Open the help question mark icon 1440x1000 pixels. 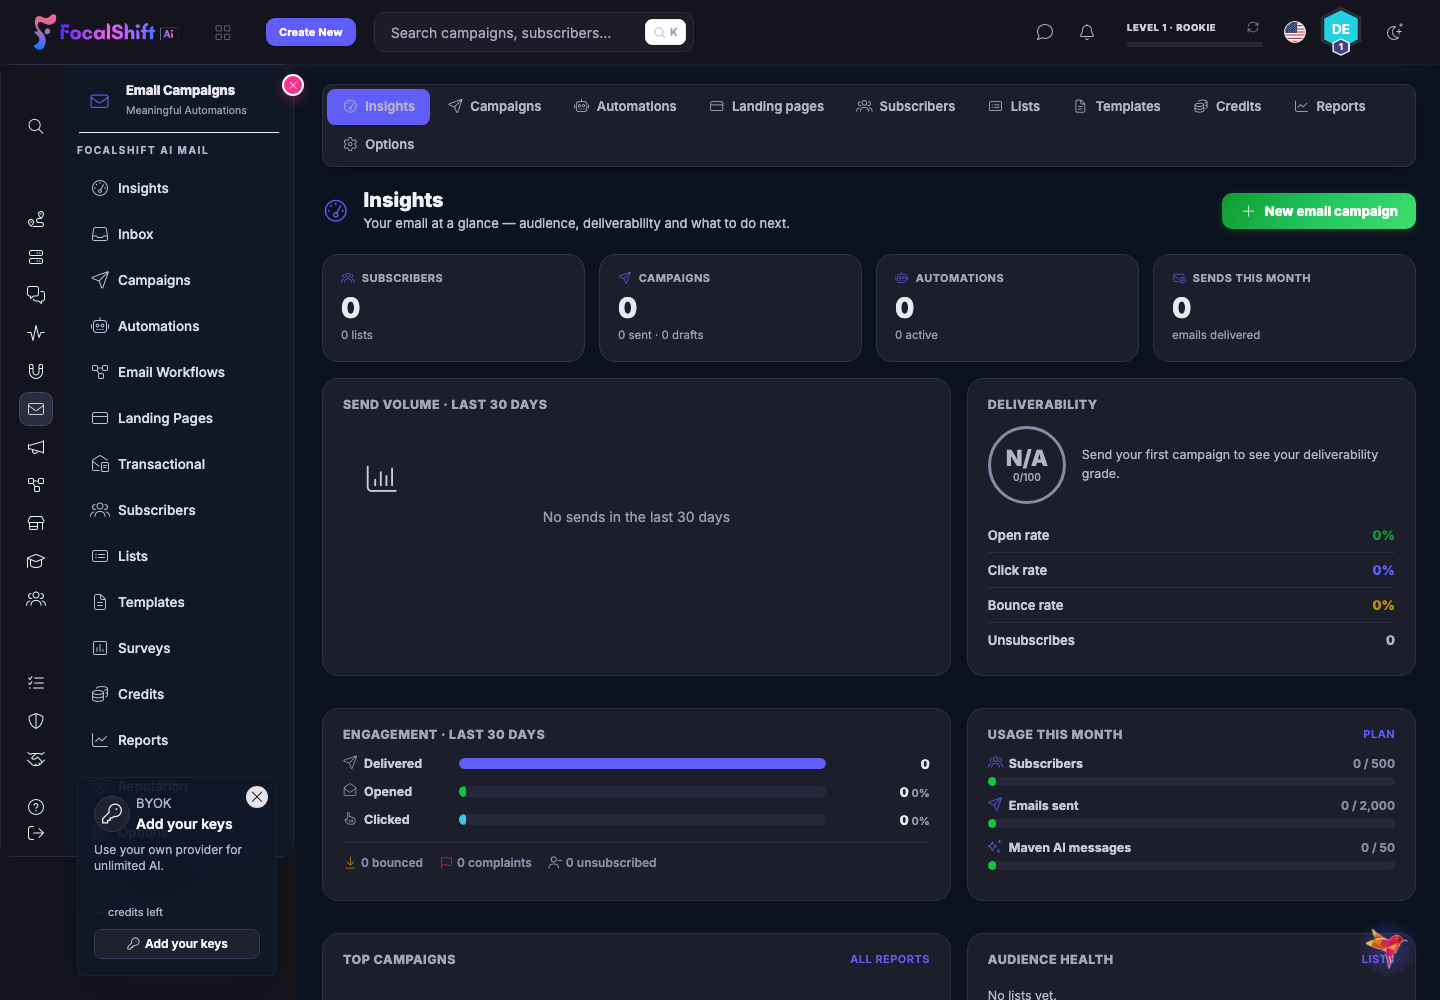point(36,807)
